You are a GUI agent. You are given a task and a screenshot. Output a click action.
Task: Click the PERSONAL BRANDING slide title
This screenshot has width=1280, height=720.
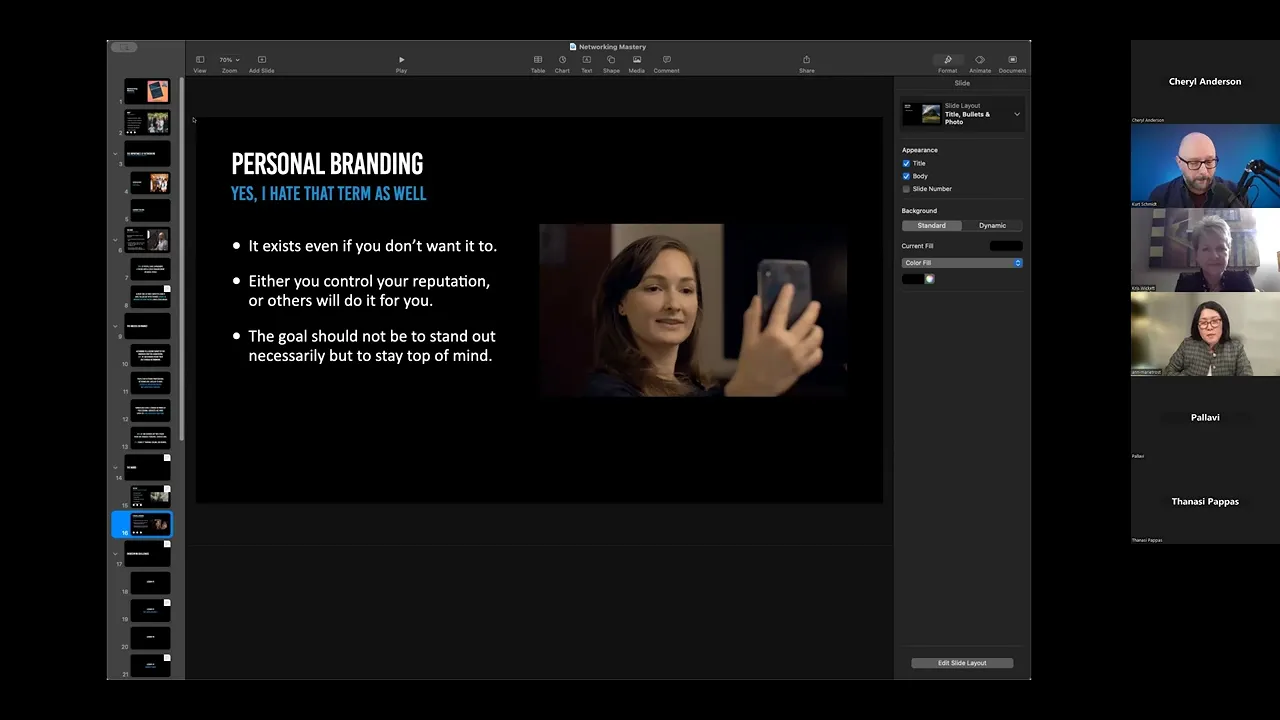tap(327, 164)
